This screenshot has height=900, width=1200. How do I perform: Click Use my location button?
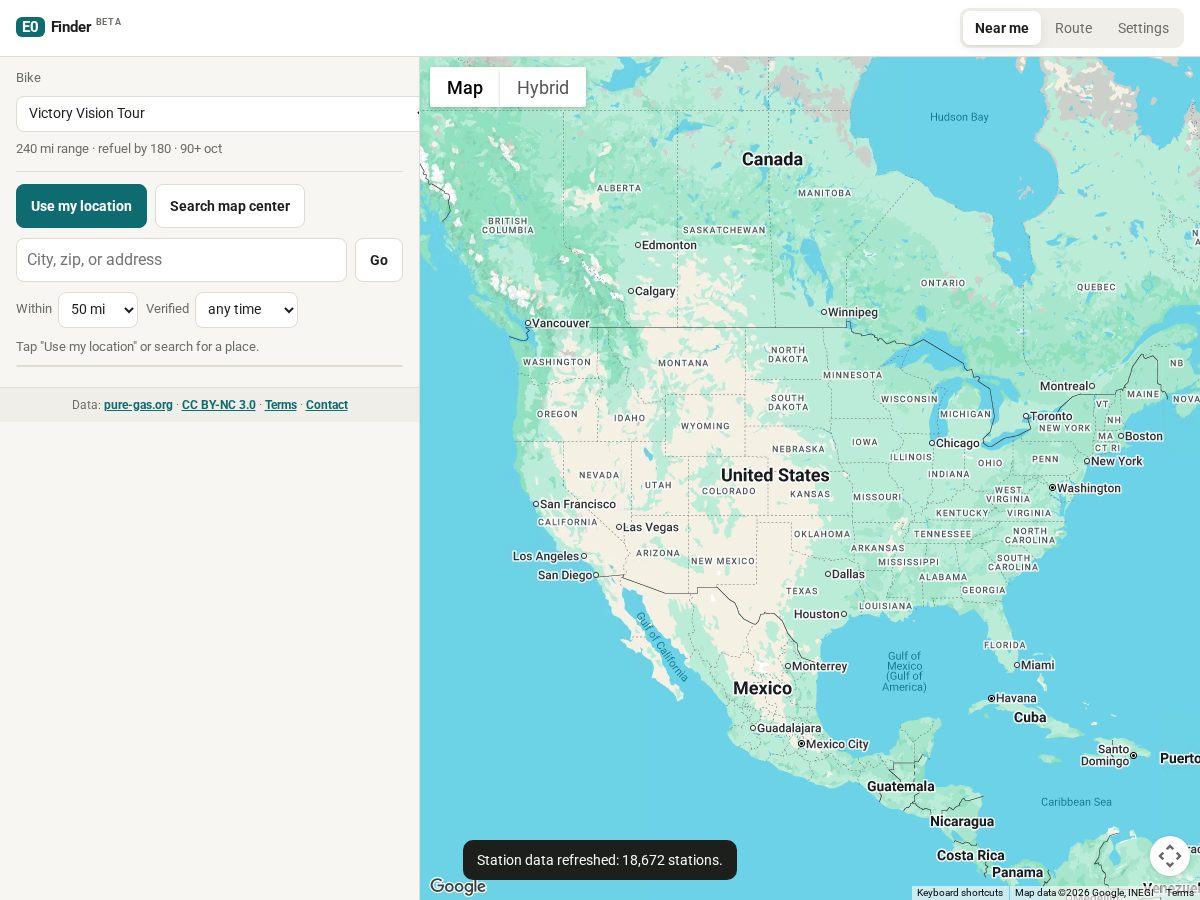click(81, 206)
